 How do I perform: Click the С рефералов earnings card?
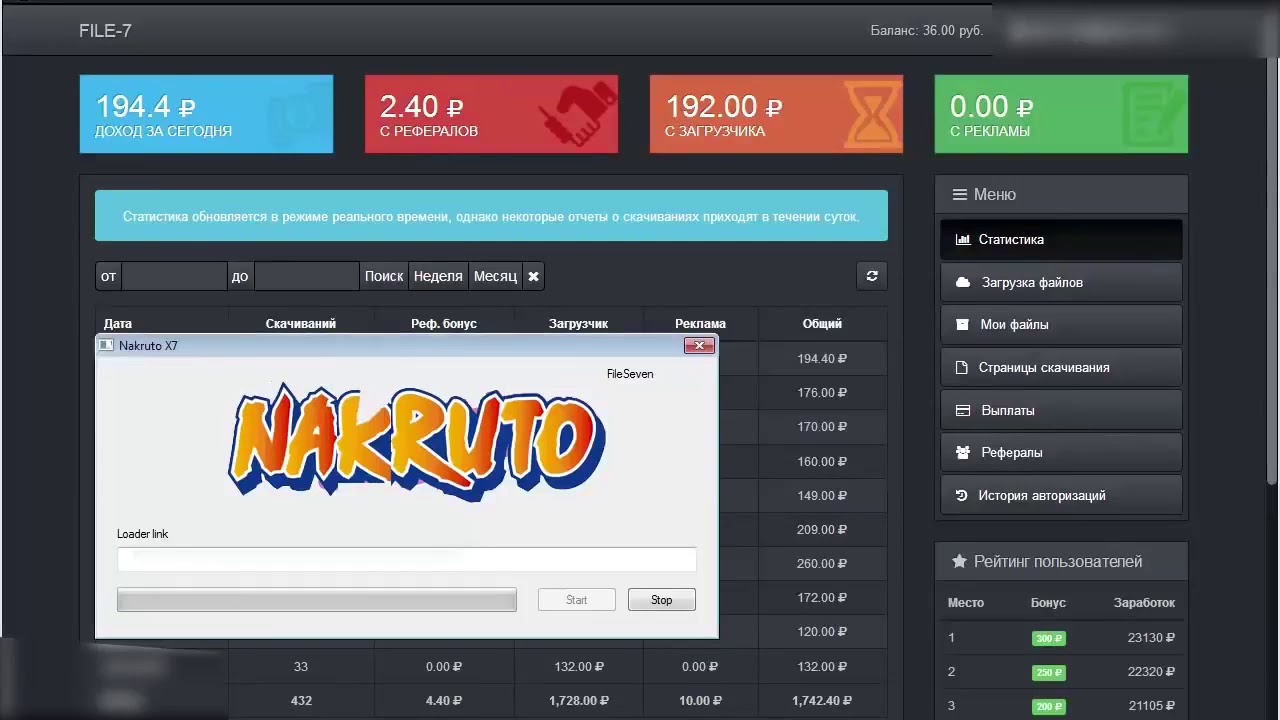point(491,114)
